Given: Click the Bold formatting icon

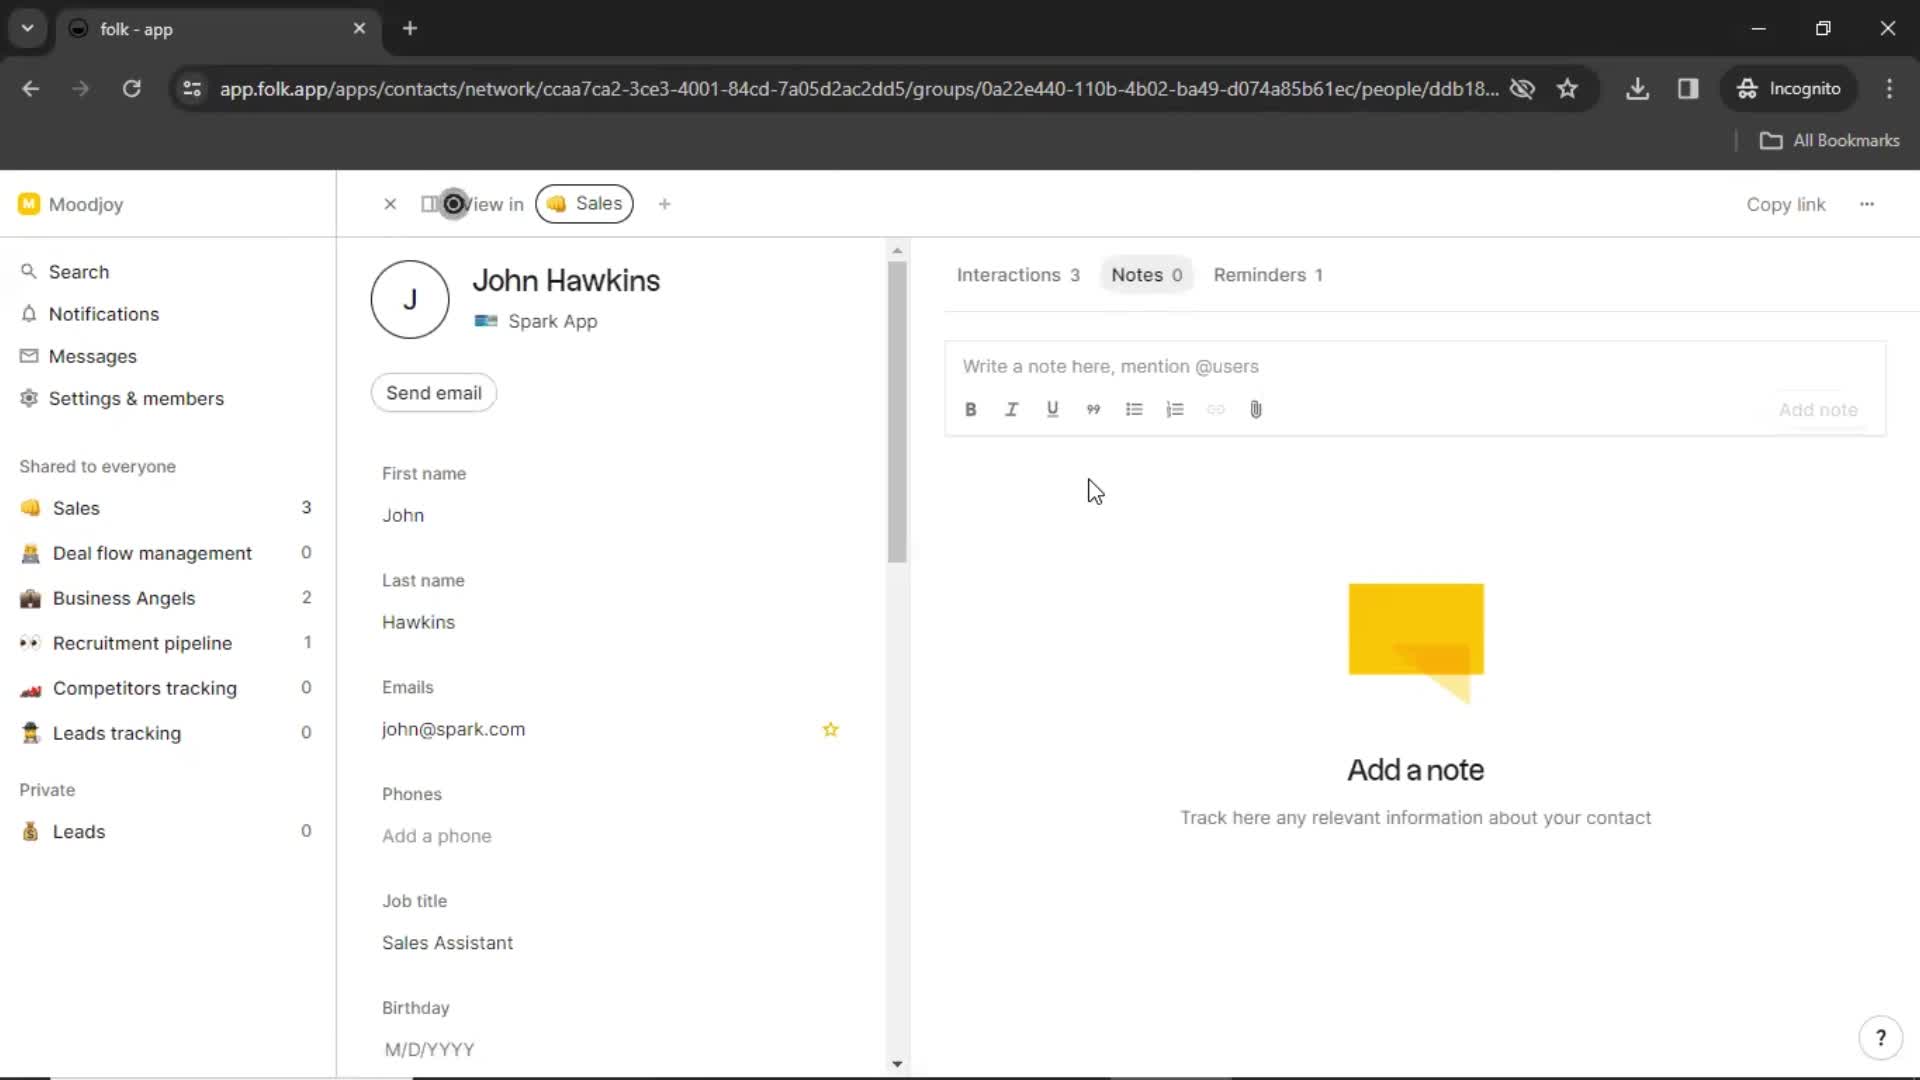Looking at the screenshot, I should tap(971, 409).
